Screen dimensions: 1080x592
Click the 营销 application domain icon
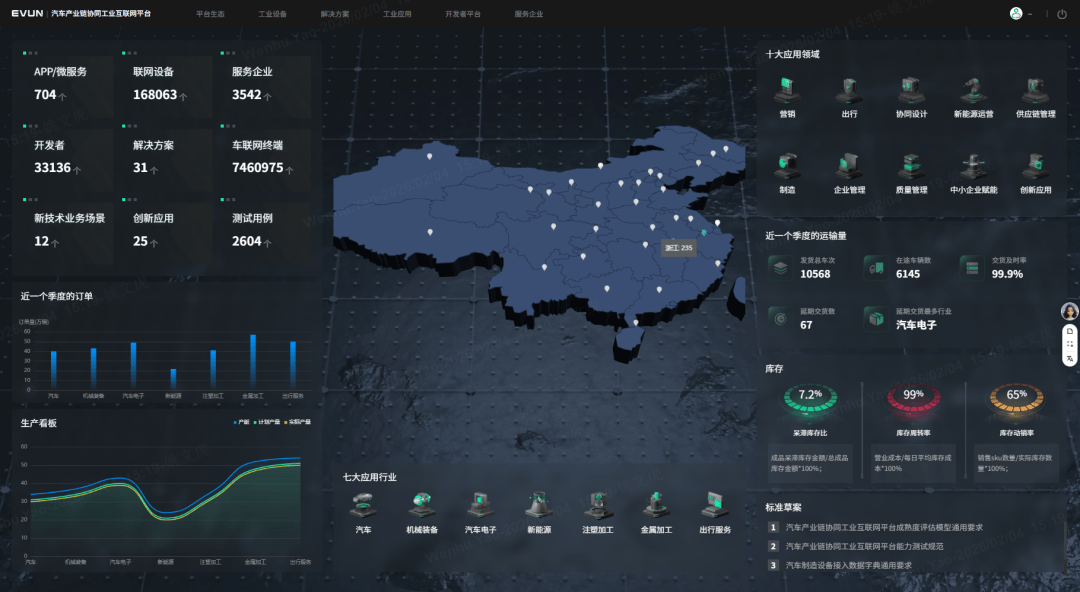click(787, 93)
